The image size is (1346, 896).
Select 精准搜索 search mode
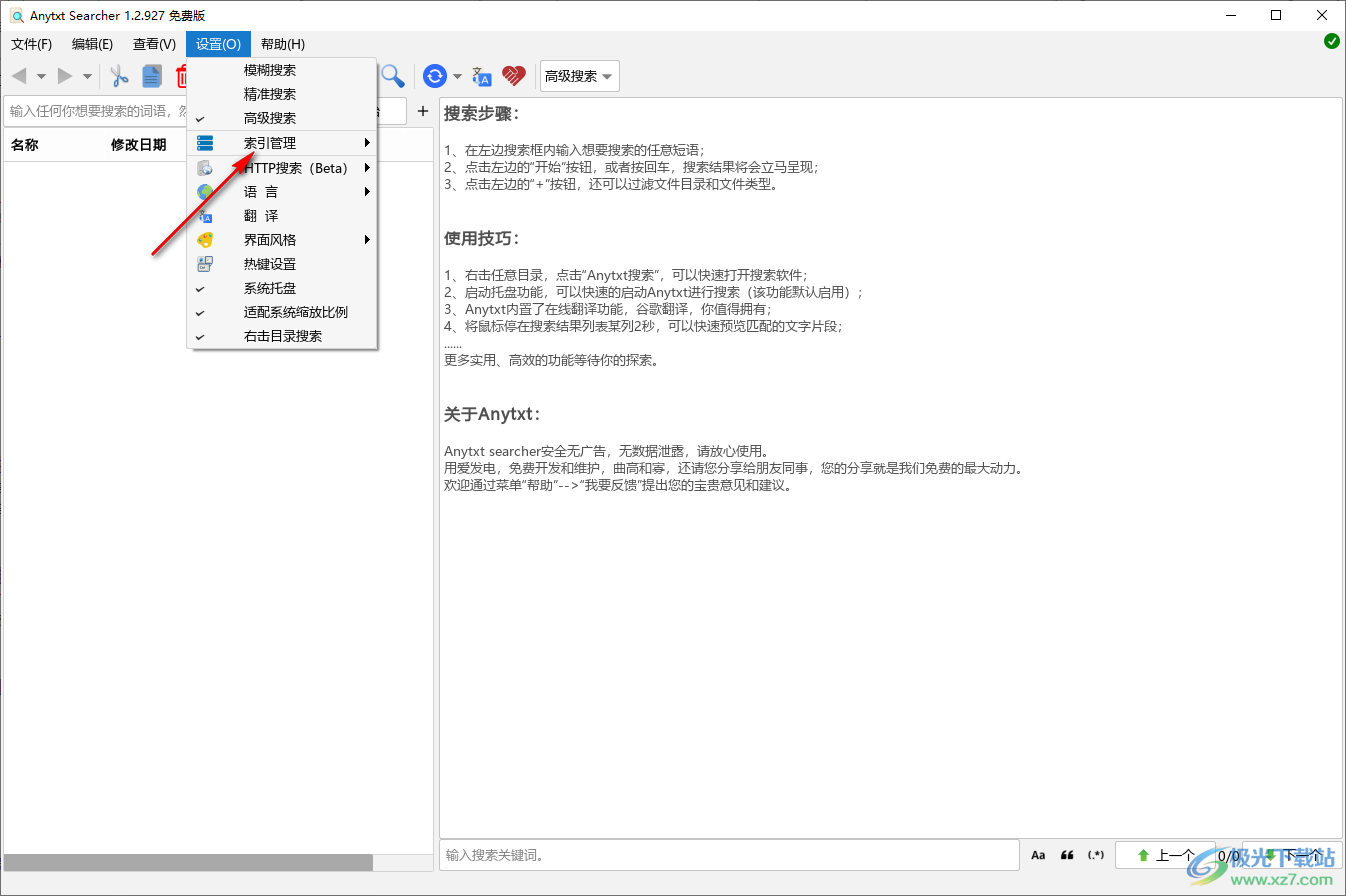click(x=282, y=94)
